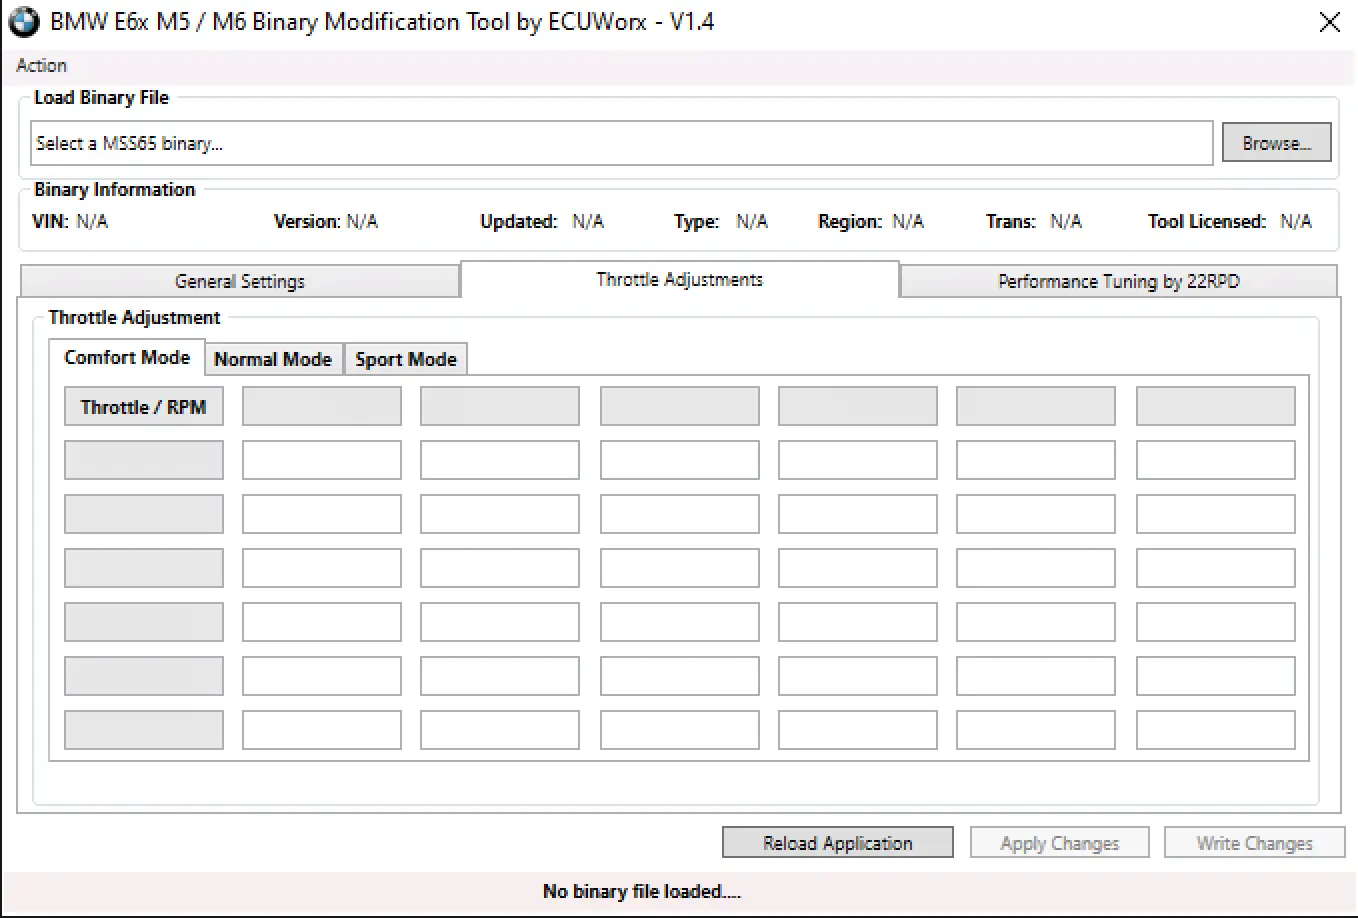The image size is (1358, 918).
Task: Click the Write Changes button
Action: point(1254,843)
